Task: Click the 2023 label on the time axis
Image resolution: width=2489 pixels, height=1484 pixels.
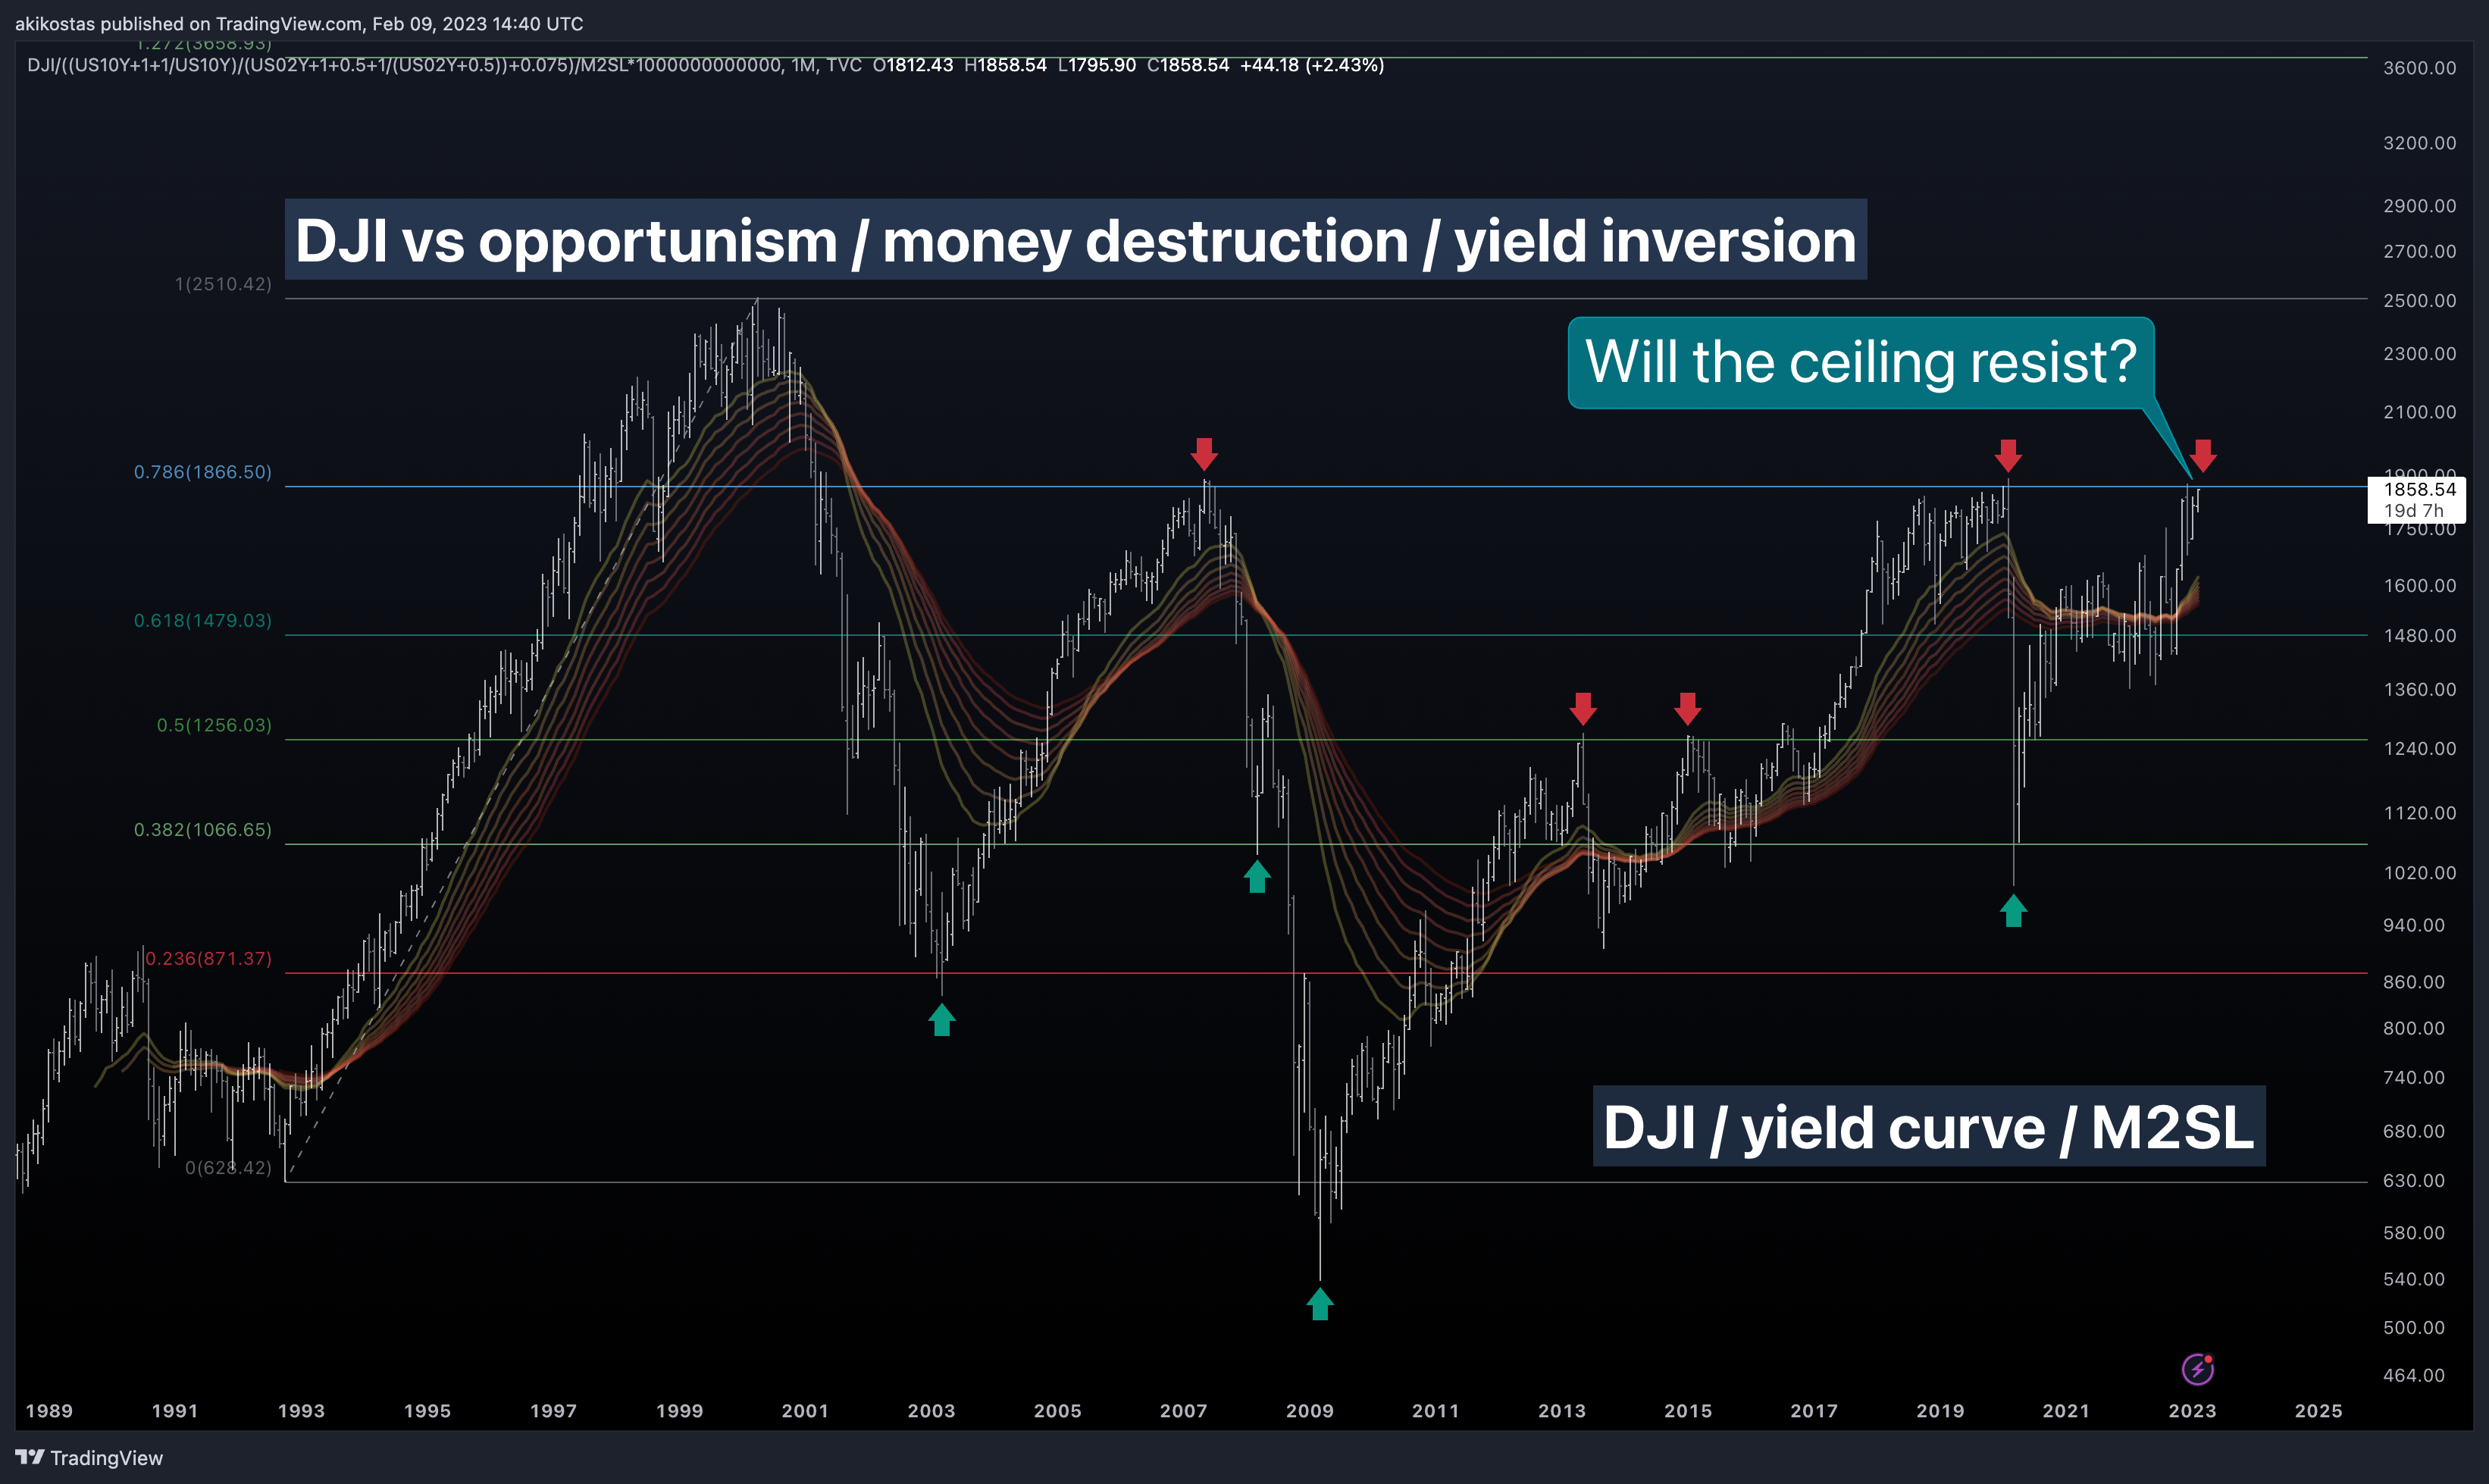Action: click(x=2192, y=1411)
